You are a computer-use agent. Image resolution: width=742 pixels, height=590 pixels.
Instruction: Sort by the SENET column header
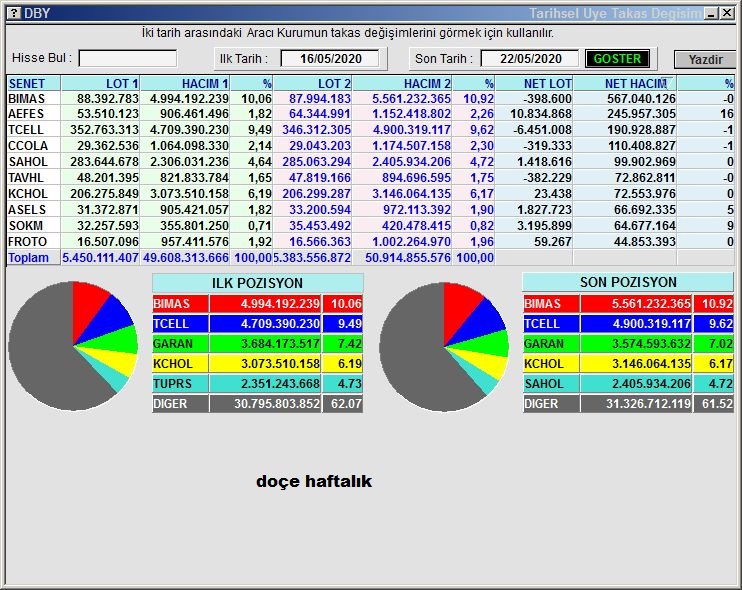click(x=34, y=83)
